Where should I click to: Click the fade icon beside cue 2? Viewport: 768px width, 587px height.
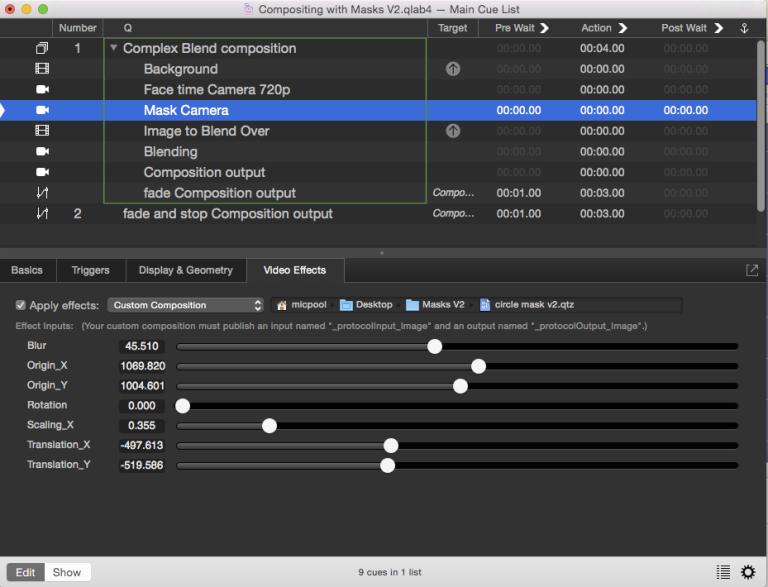[x=42, y=214]
